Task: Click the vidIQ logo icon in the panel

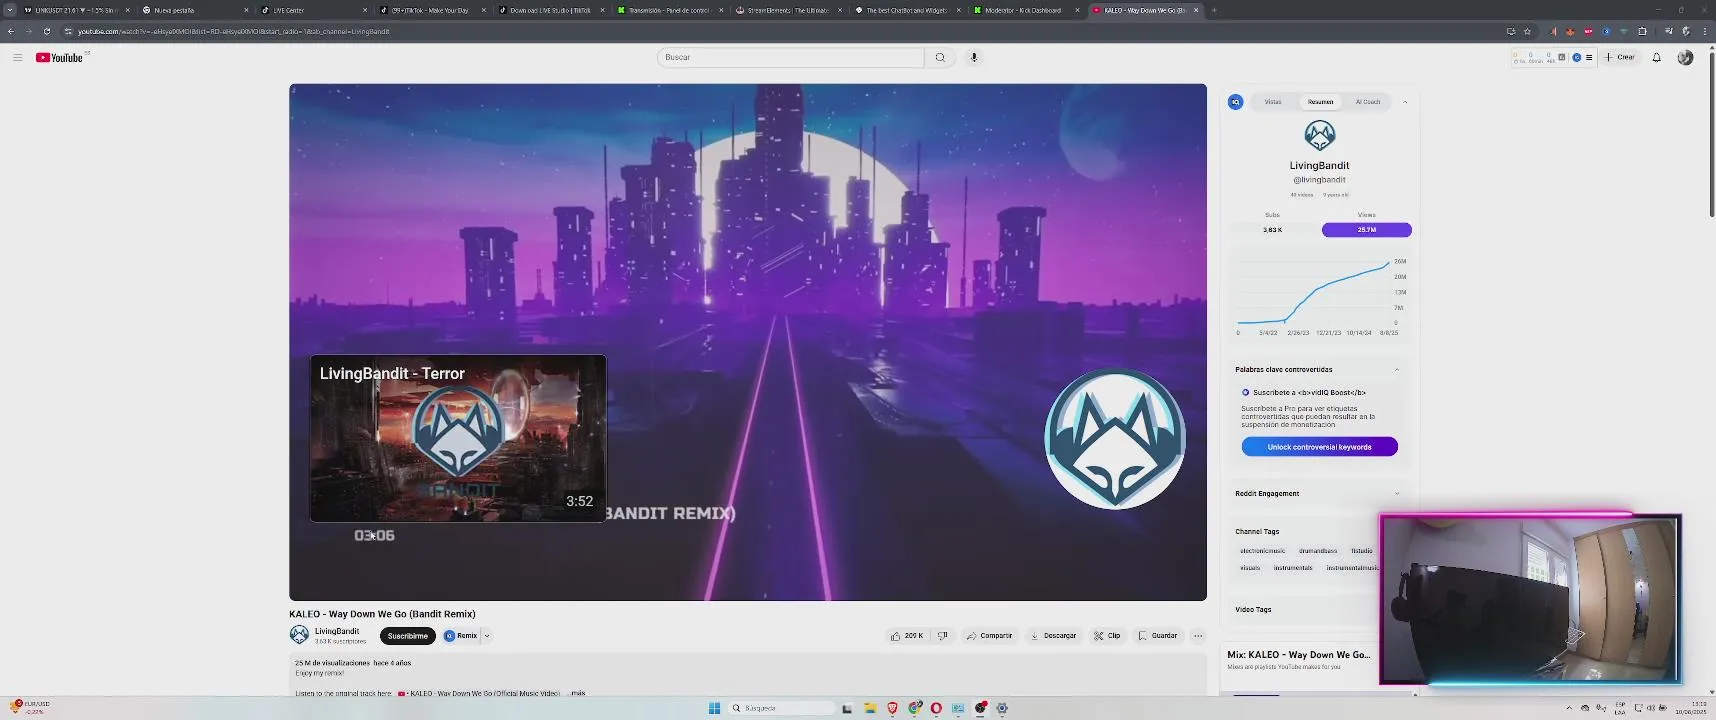Action: [x=1236, y=102]
